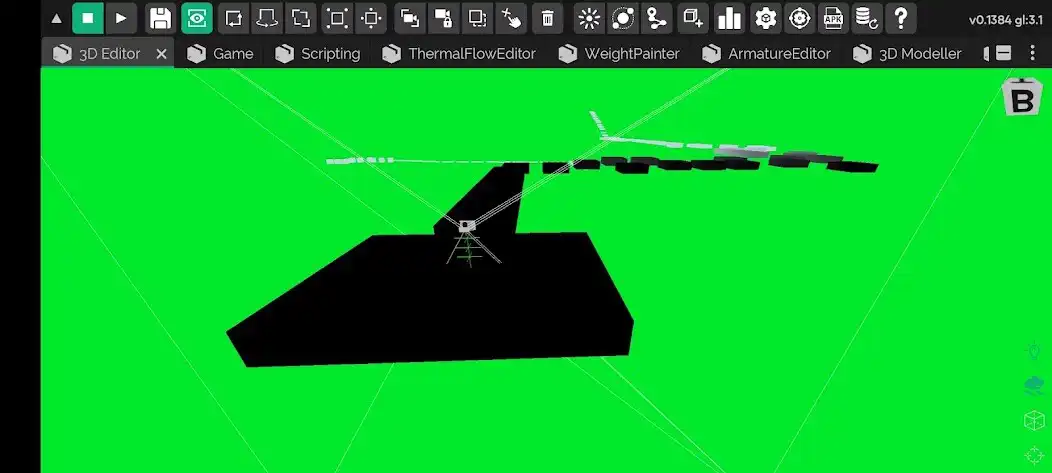The width and height of the screenshot is (1052, 473).
Task: Switch to the Scripting tab
Action: coord(318,54)
